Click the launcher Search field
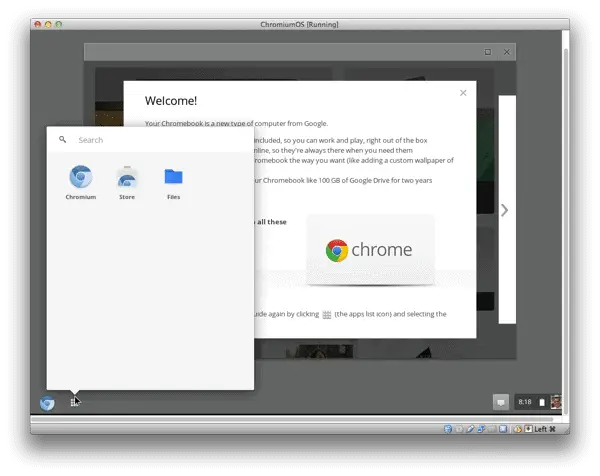The width and height of the screenshot is (600, 476). 150,140
